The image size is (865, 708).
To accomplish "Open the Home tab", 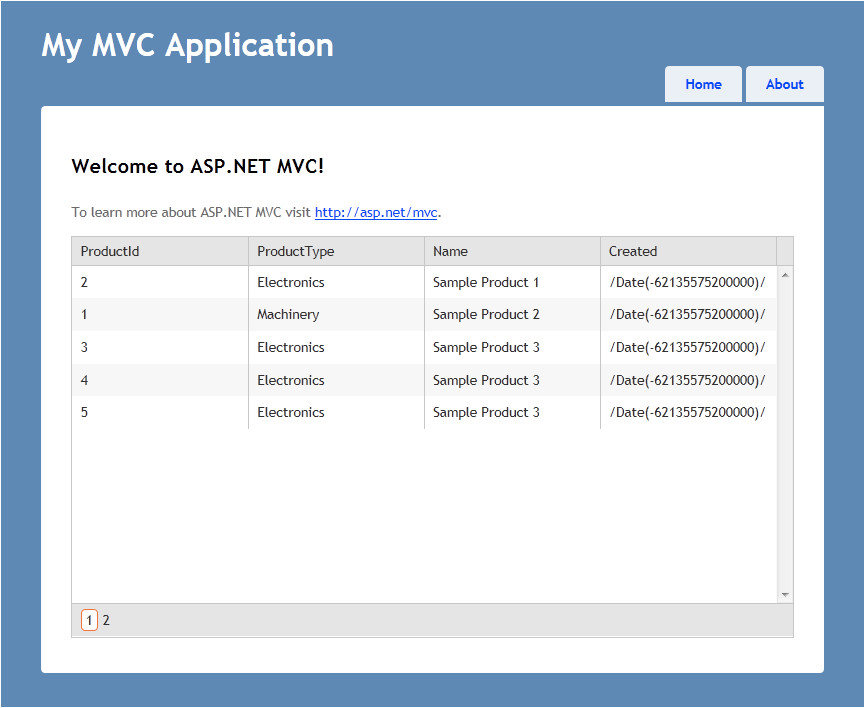I will [x=703, y=84].
